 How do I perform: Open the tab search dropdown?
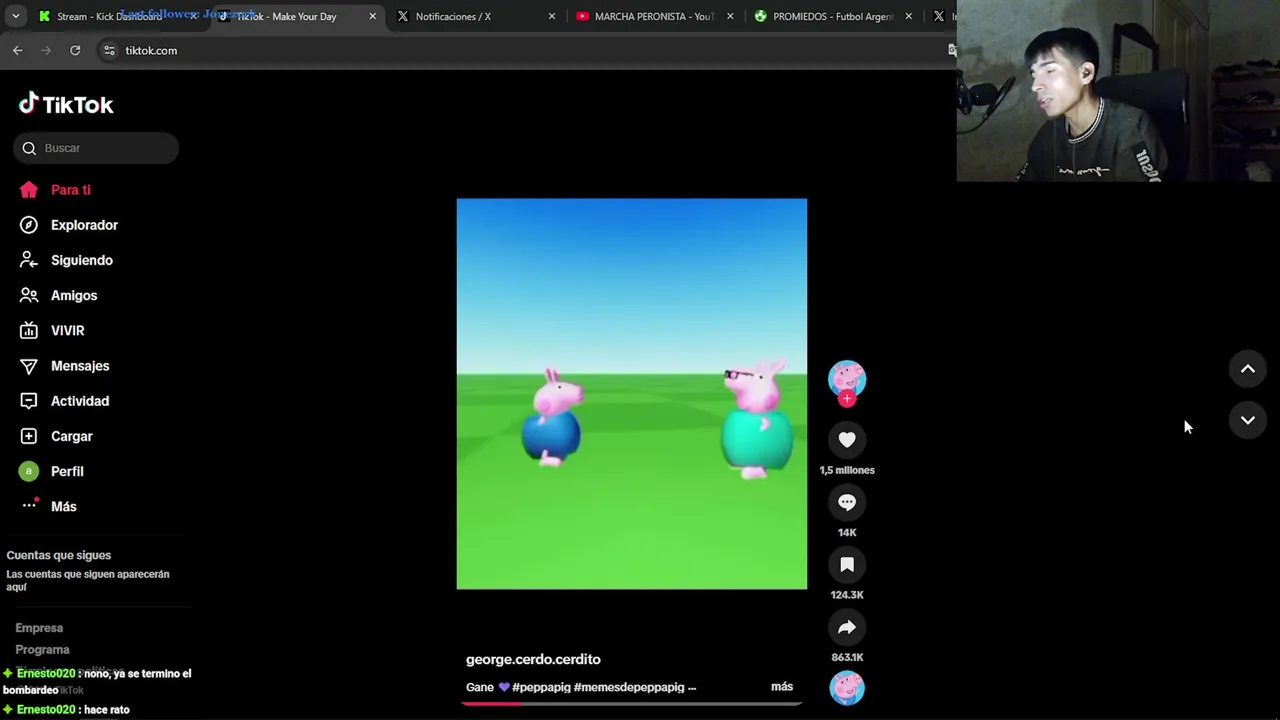coord(15,16)
